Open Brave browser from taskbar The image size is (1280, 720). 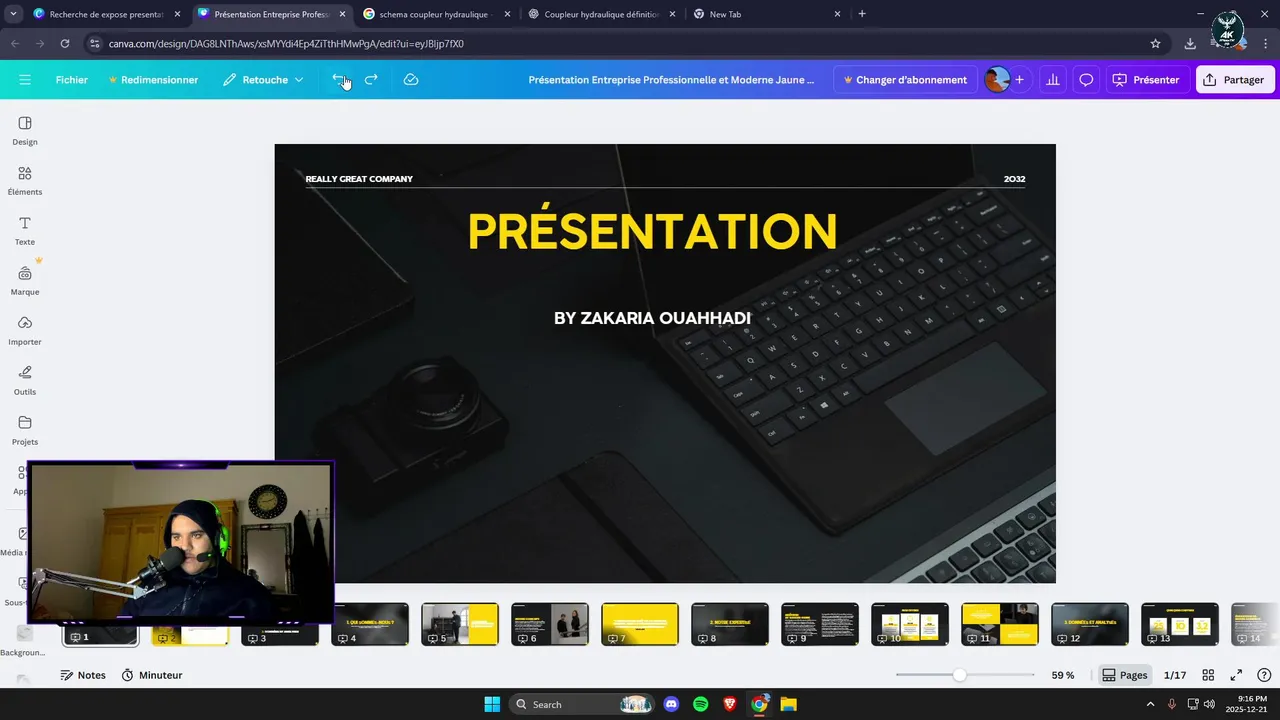pyautogui.click(x=730, y=704)
